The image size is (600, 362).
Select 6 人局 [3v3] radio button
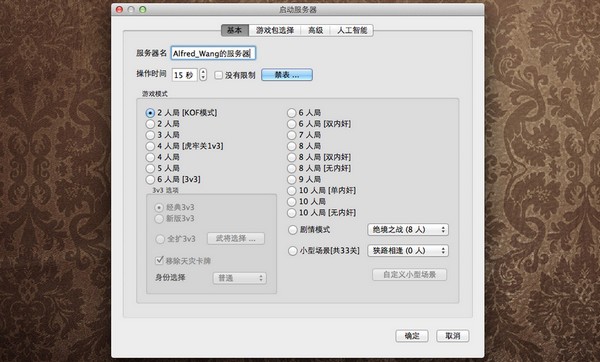150,179
